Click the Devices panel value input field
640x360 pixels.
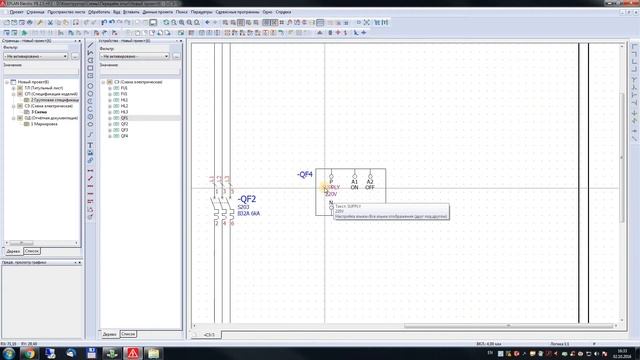pyautogui.click(x=140, y=71)
